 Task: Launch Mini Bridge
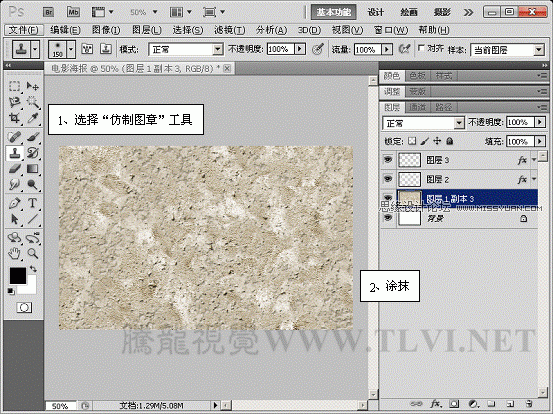(x=73, y=12)
